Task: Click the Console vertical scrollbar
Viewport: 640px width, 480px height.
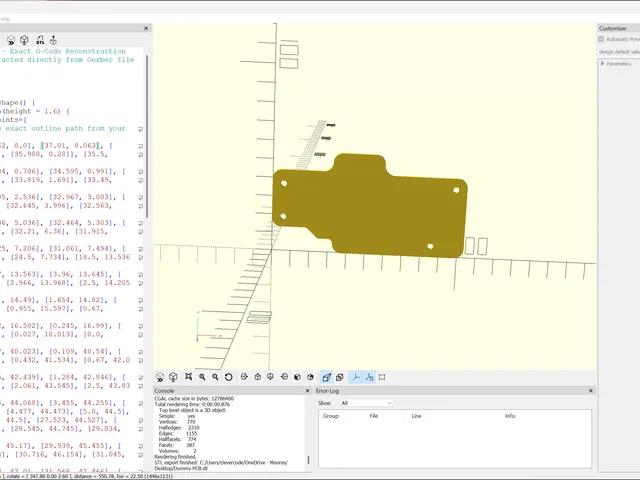Action: (x=308, y=460)
